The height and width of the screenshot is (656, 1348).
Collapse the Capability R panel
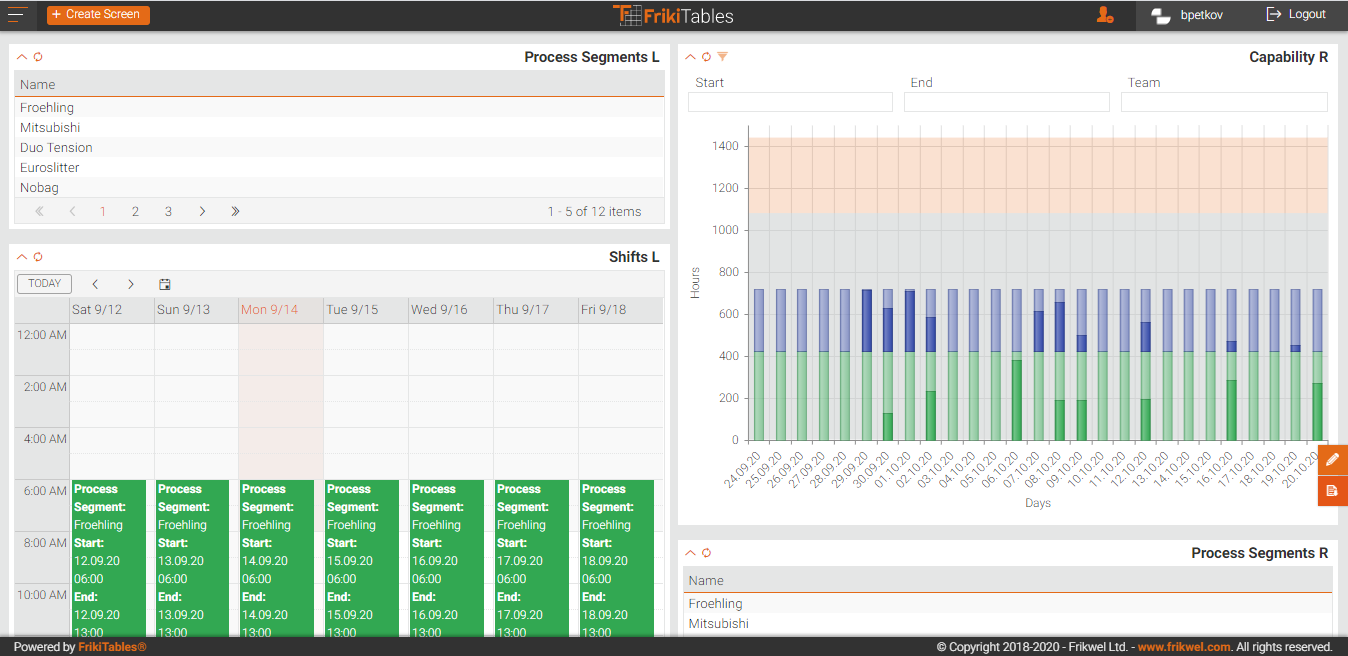690,57
